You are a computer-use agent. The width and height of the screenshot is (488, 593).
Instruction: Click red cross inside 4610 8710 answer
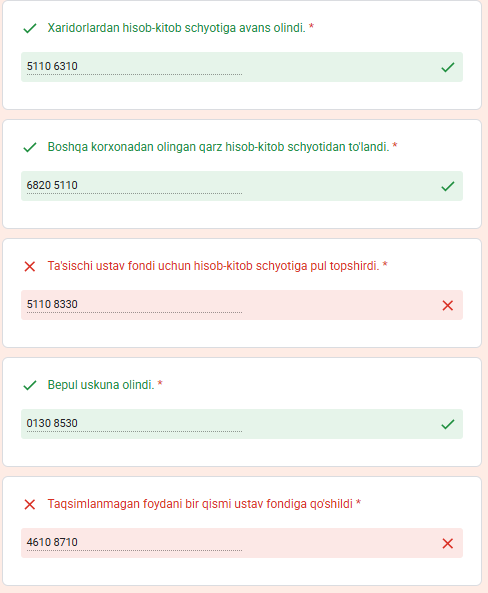pos(448,543)
